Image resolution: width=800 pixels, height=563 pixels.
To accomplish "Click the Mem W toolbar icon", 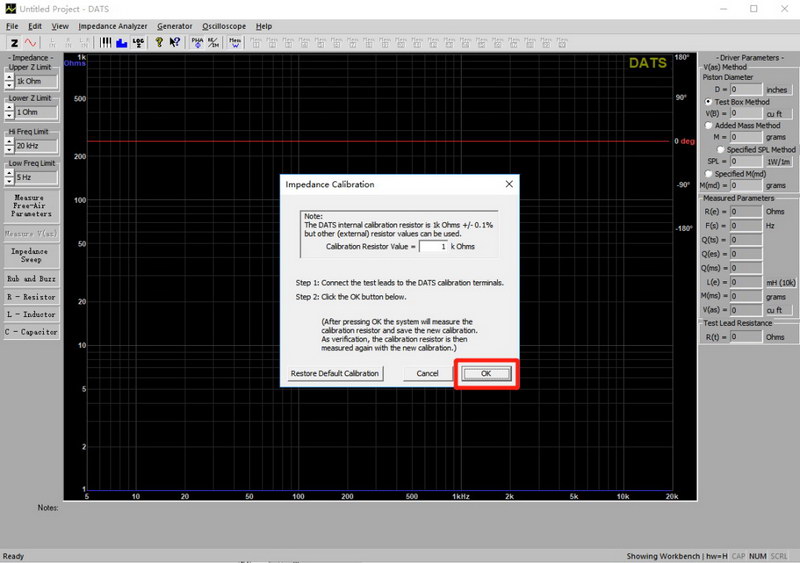I will 235,43.
